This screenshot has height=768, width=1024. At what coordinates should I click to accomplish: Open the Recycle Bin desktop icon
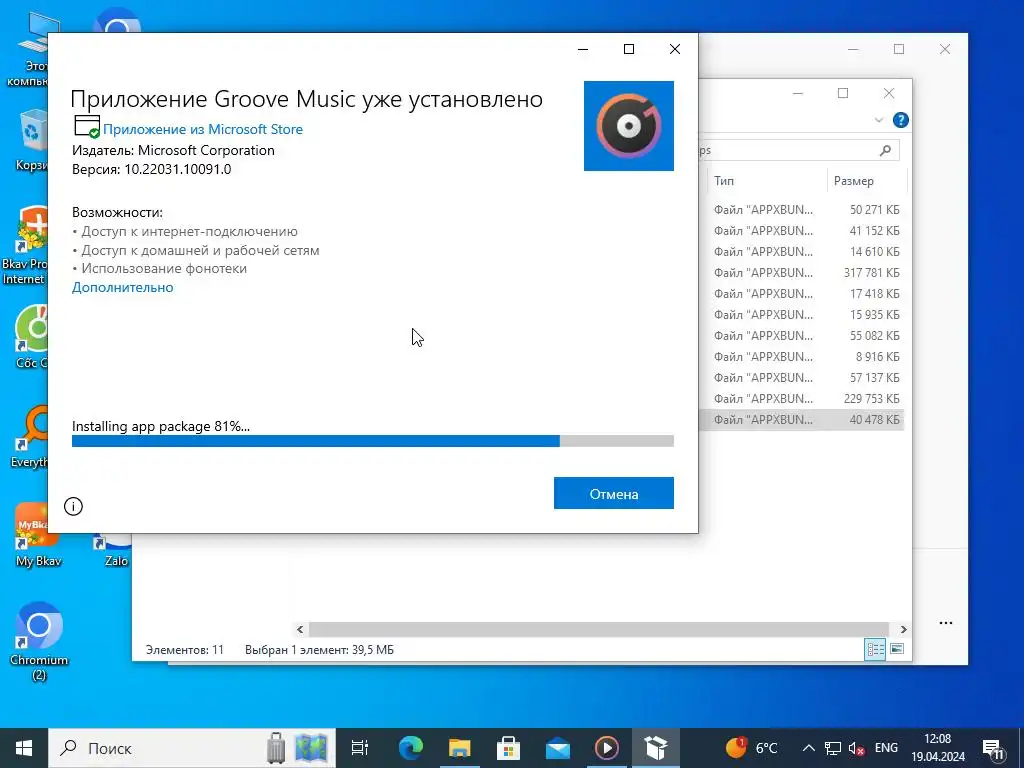click(x=33, y=140)
